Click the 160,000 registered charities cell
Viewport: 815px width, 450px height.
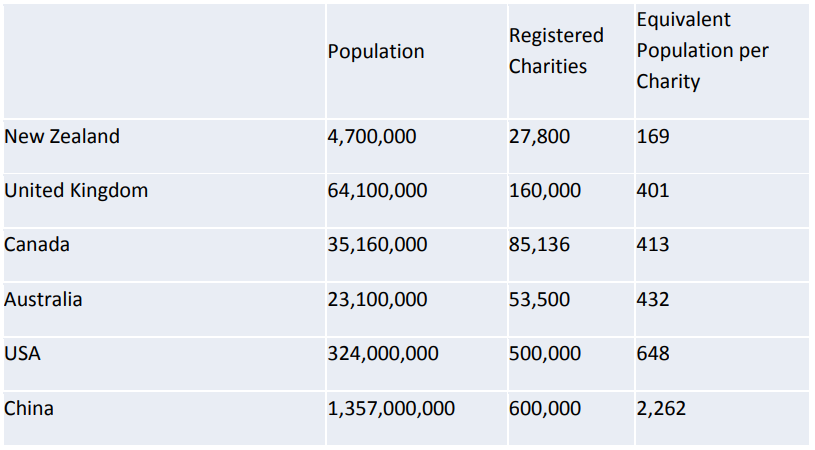click(x=545, y=191)
